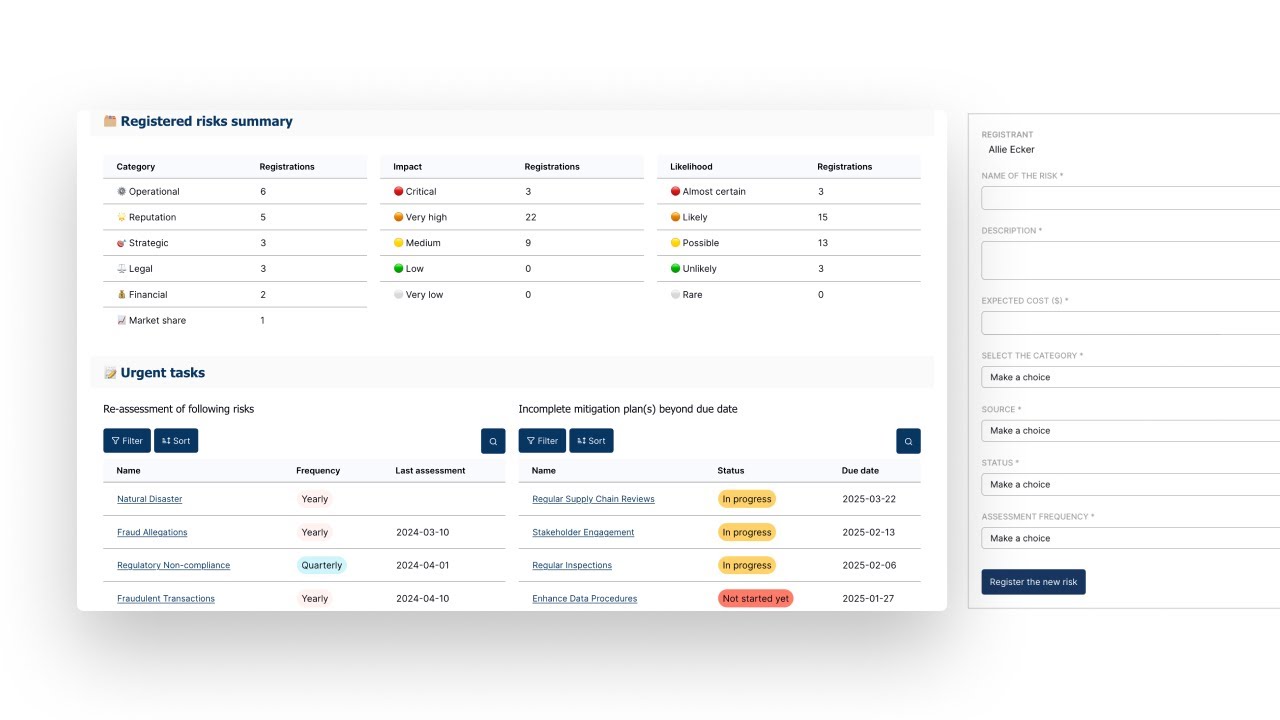This screenshot has width=1280, height=720.
Task: Open Regular Inspections plan link
Action: pyautogui.click(x=572, y=565)
